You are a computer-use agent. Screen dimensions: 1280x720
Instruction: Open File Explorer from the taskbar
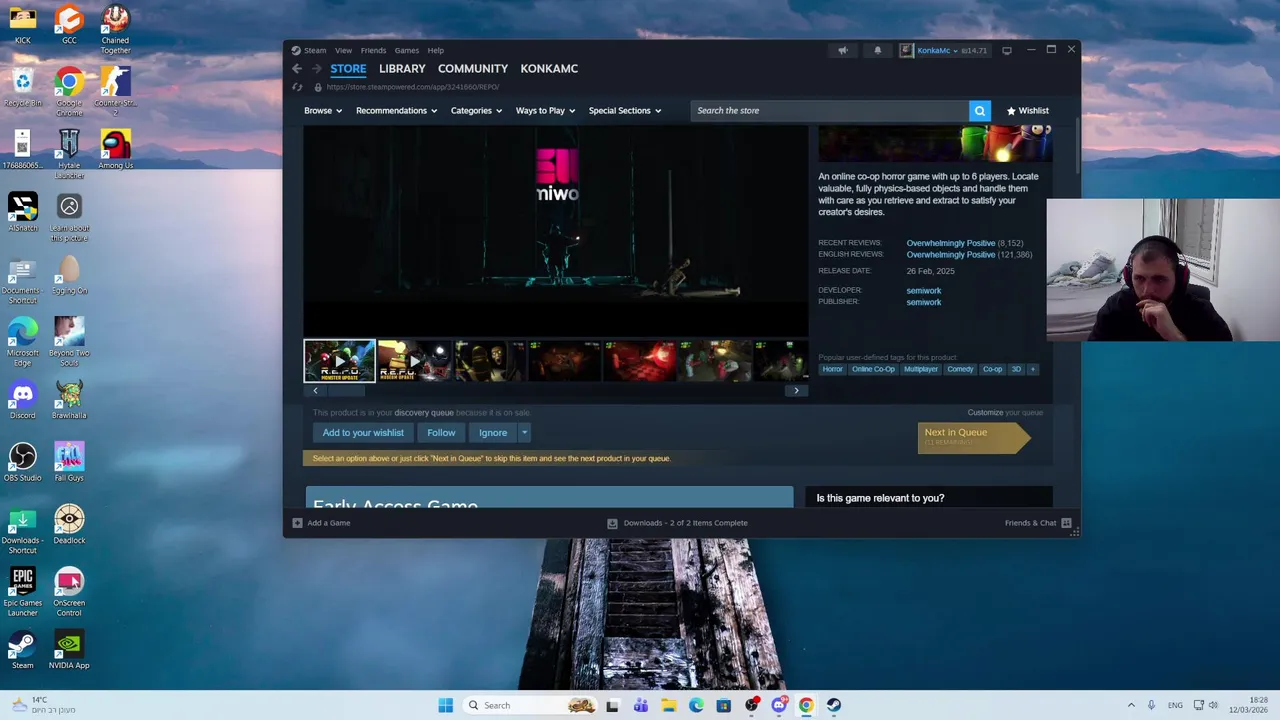pos(668,705)
